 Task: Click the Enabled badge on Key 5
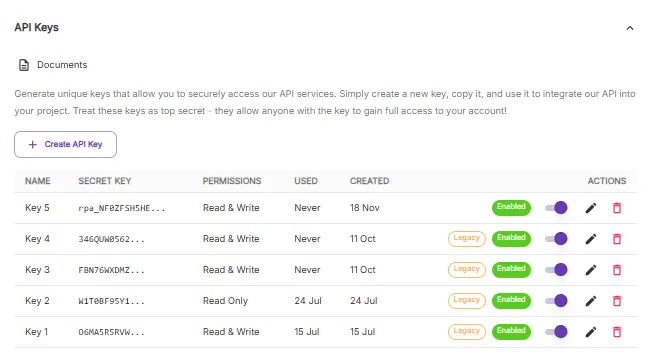(x=511, y=207)
